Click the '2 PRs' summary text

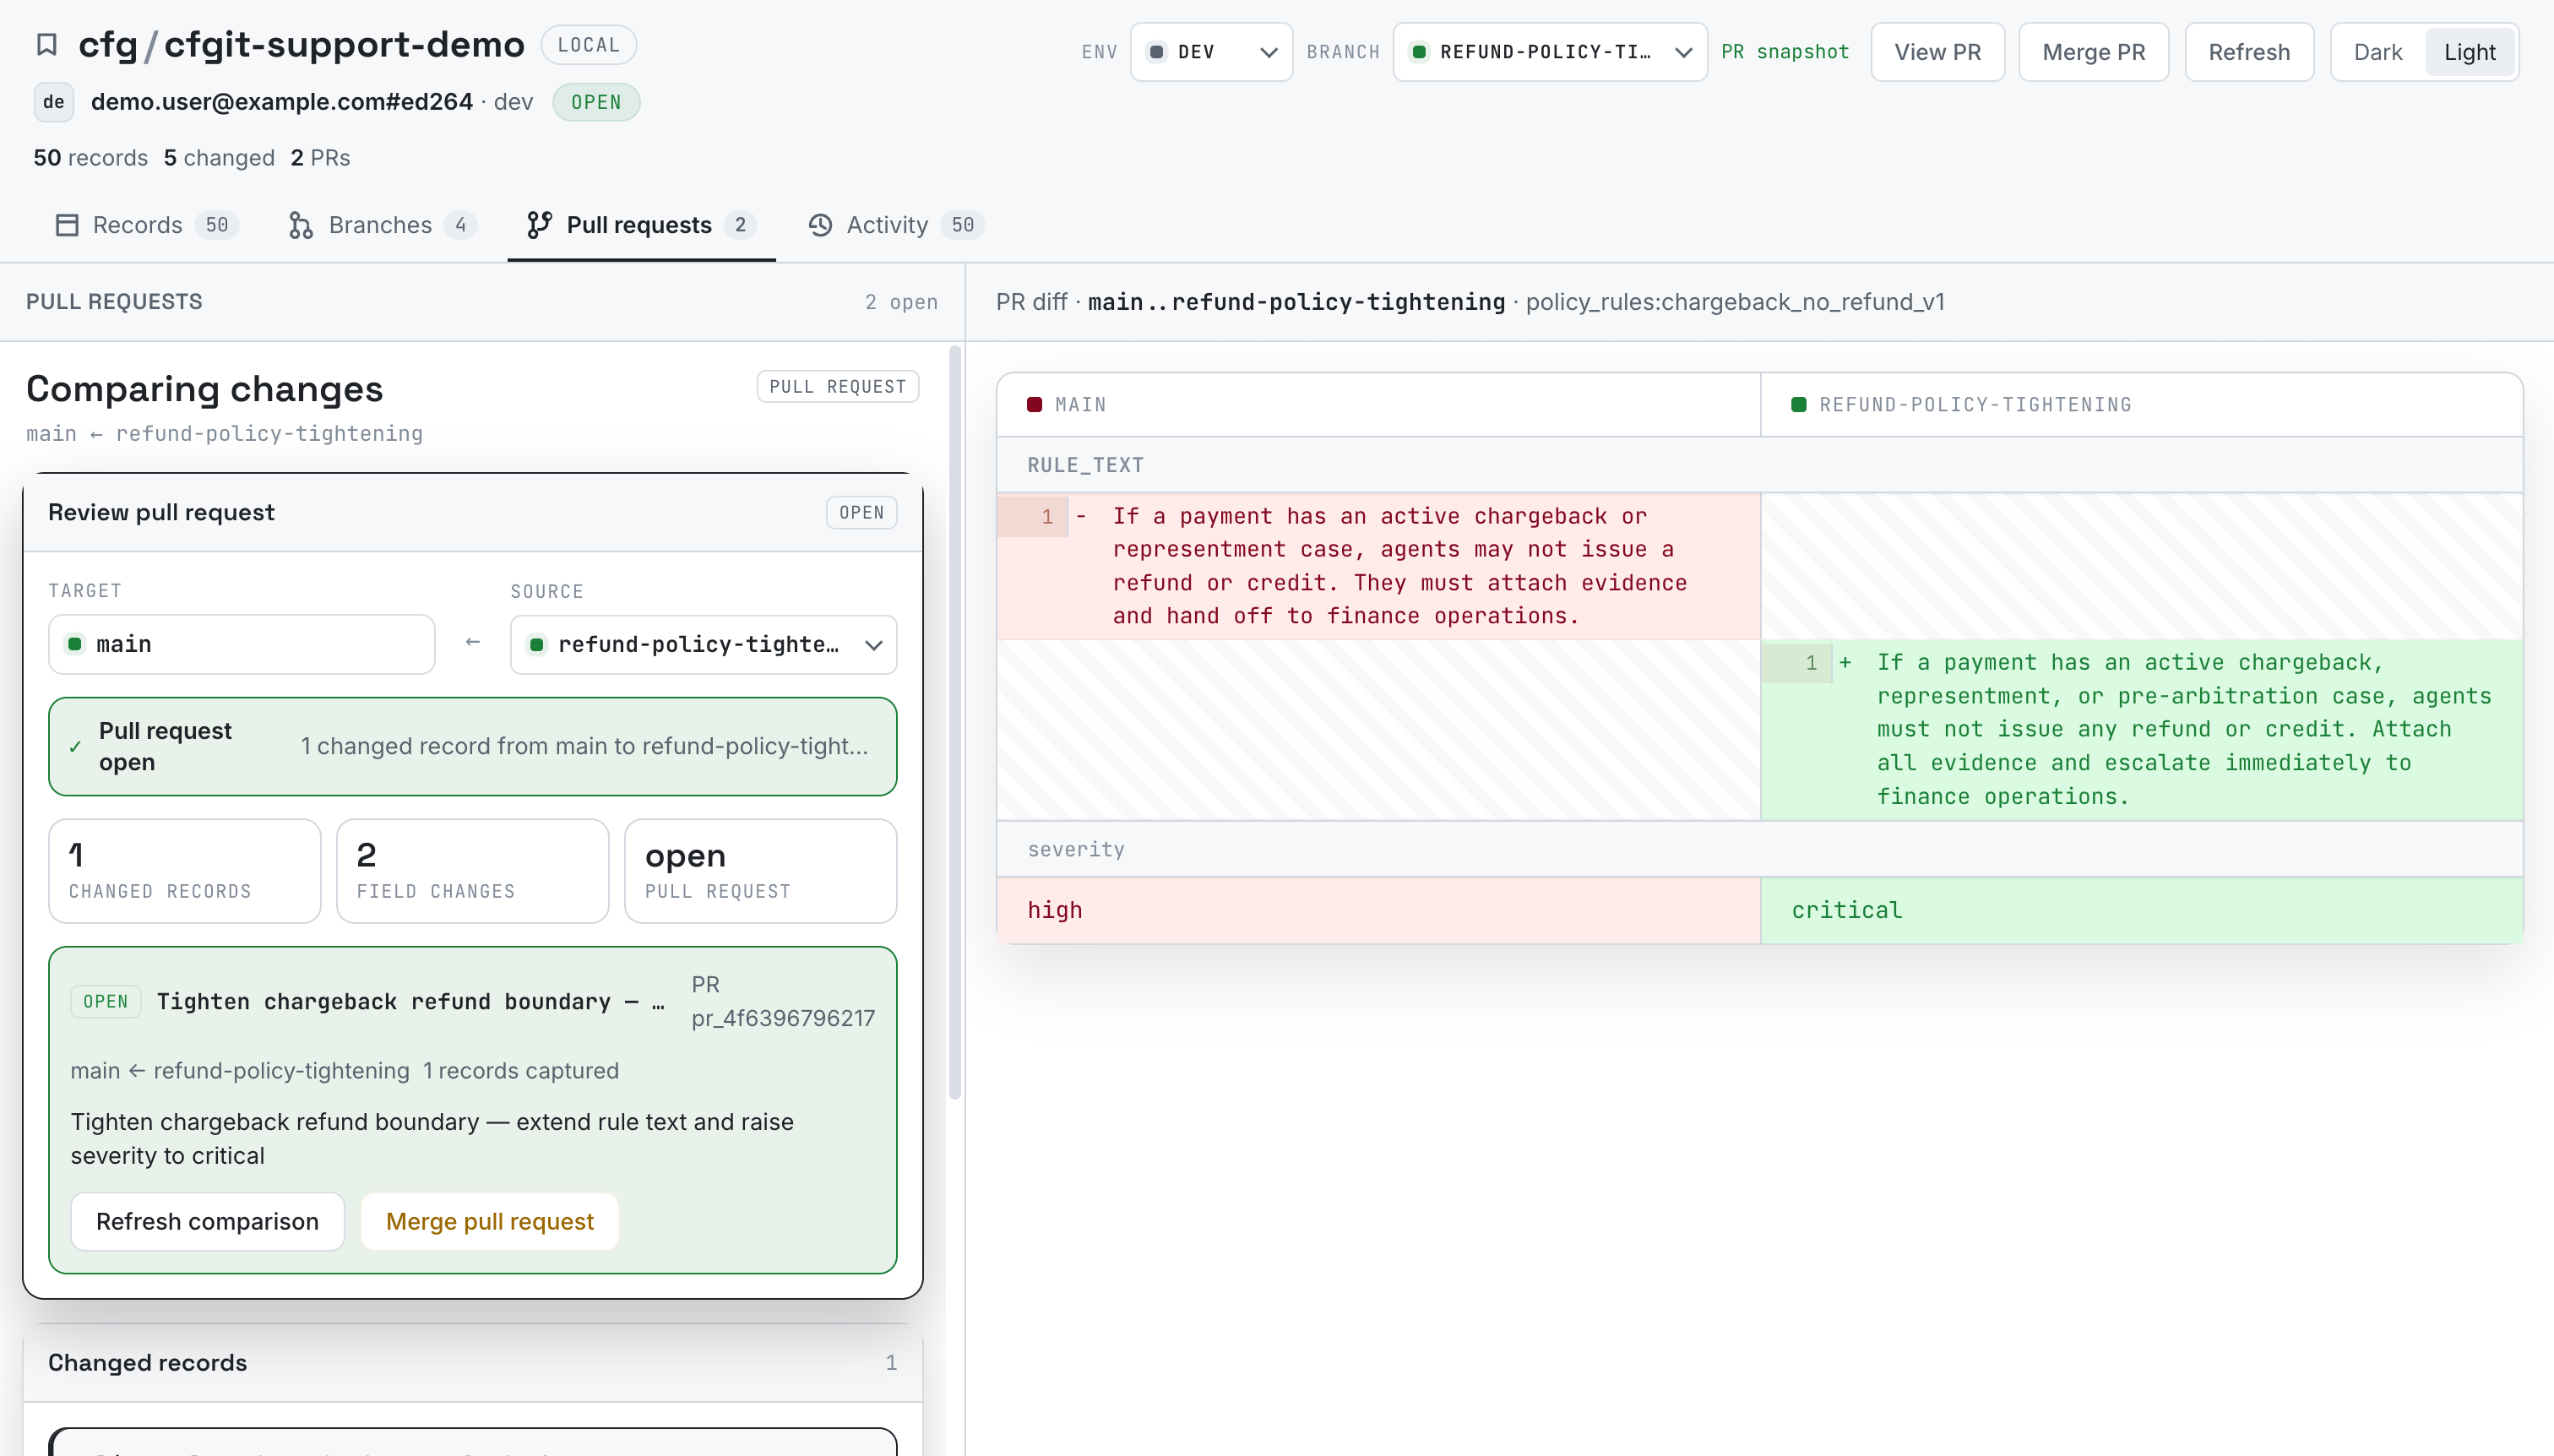coord(320,158)
